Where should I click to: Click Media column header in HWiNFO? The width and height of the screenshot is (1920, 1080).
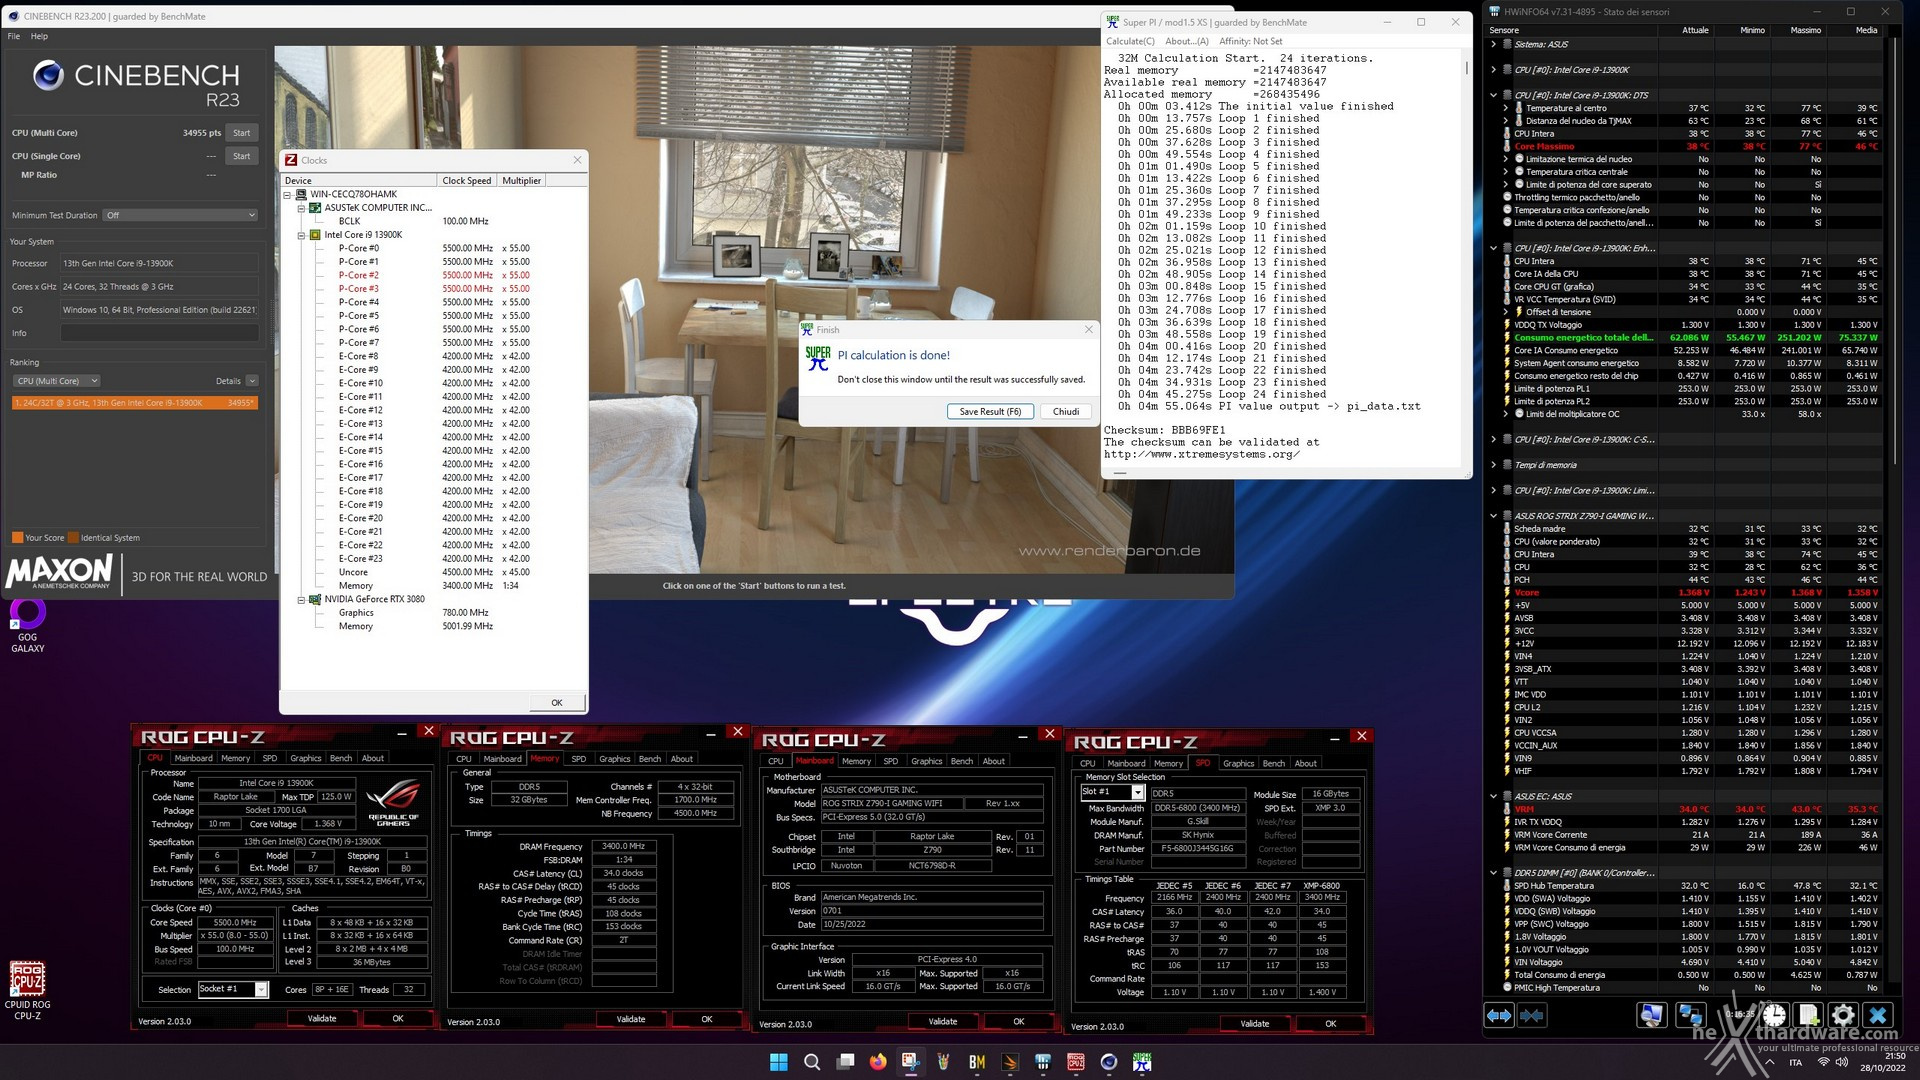pos(1866,30)
